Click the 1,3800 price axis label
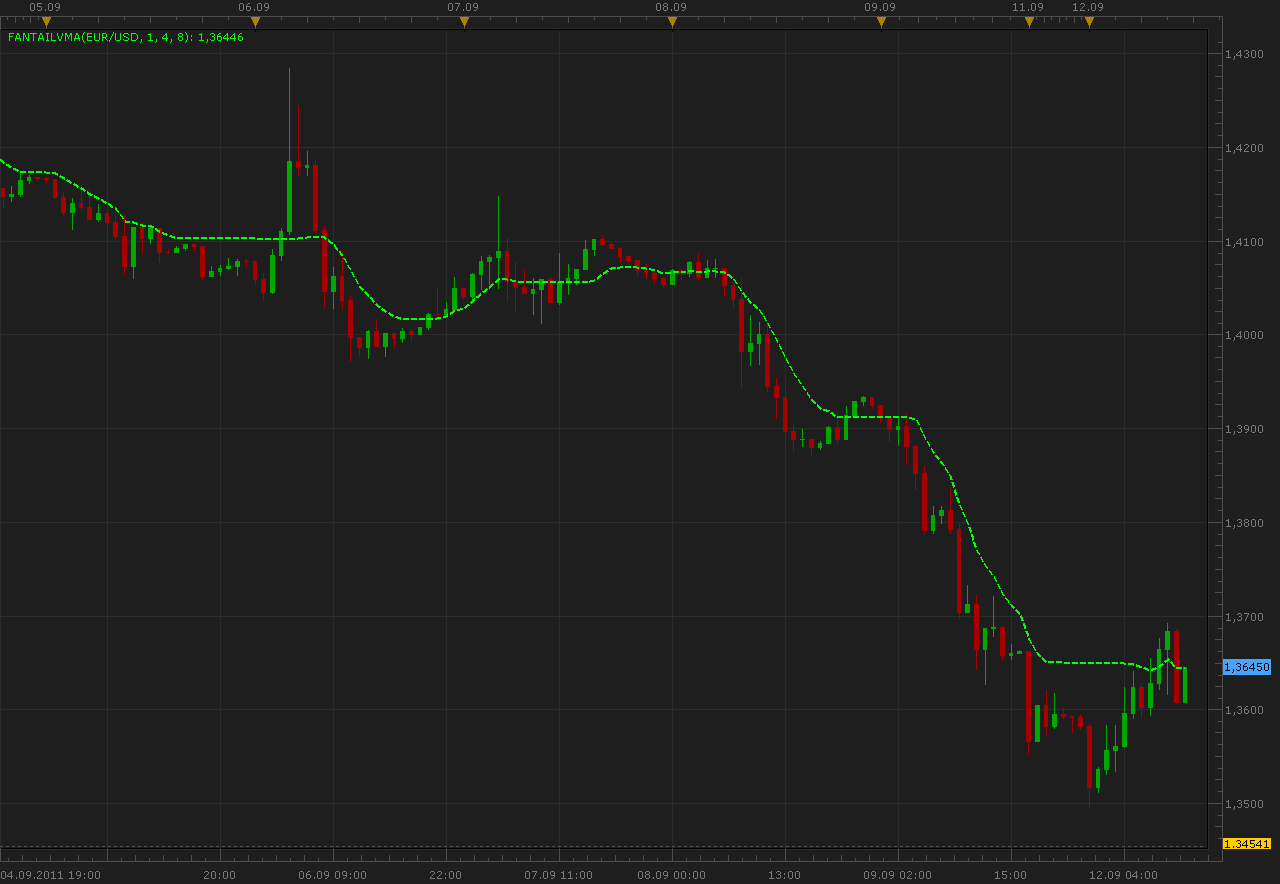 [x=1244, y=523]
